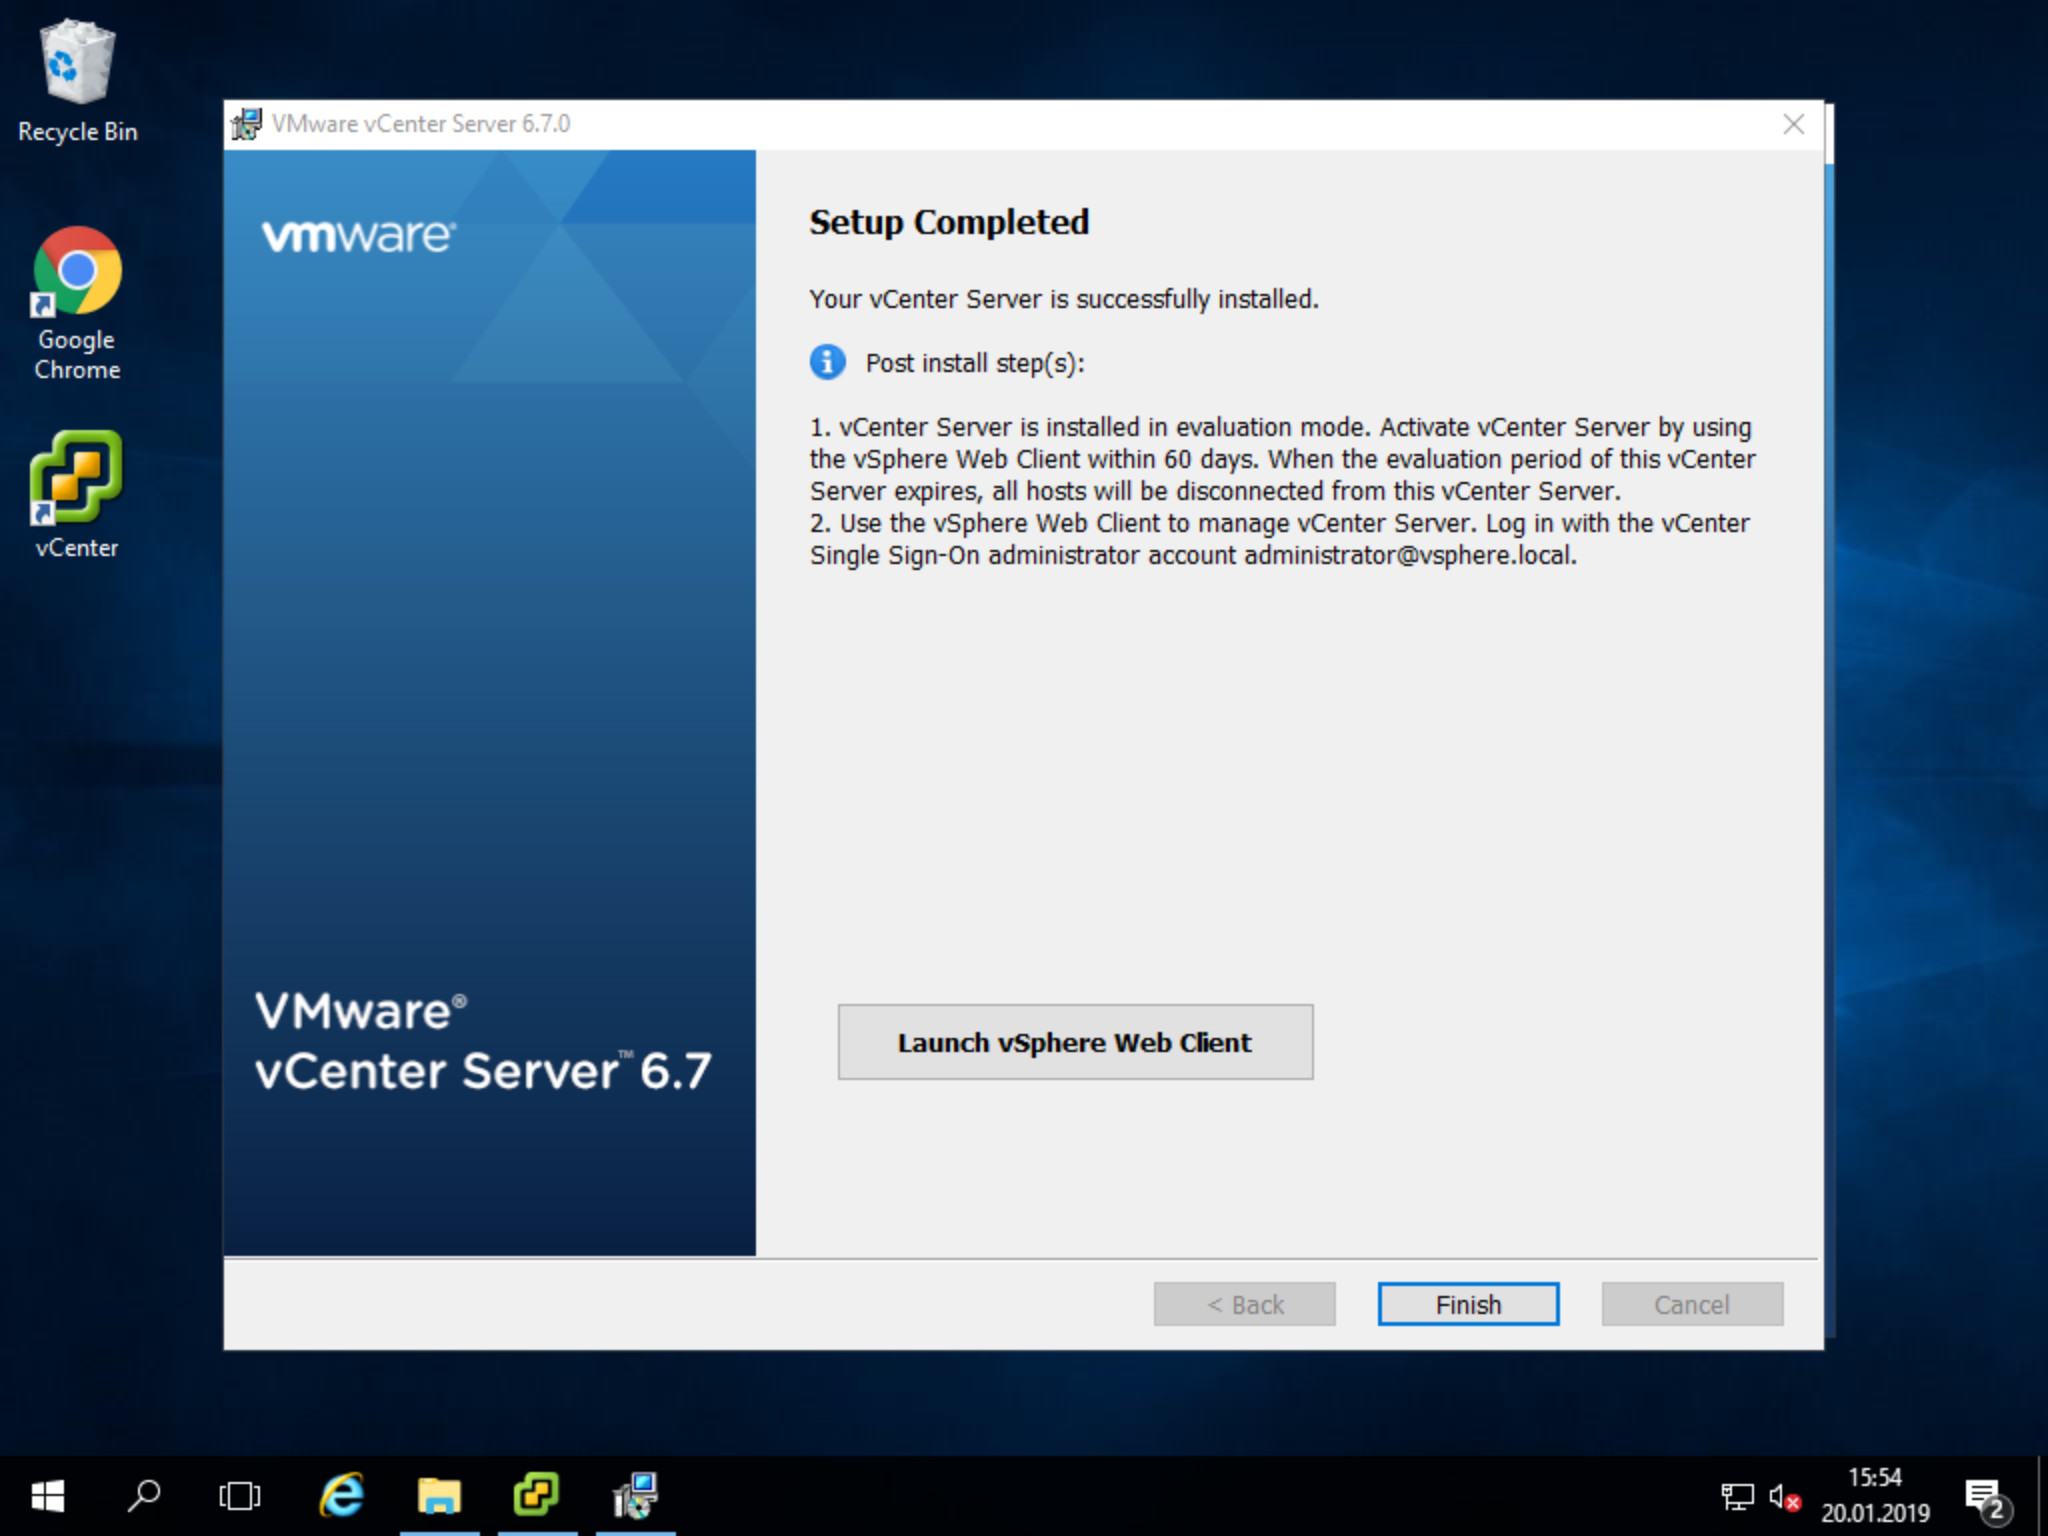Select the installer icon in the taskbar
The width and height of the screenshot is (2048, 1536).
(635, 1496)
